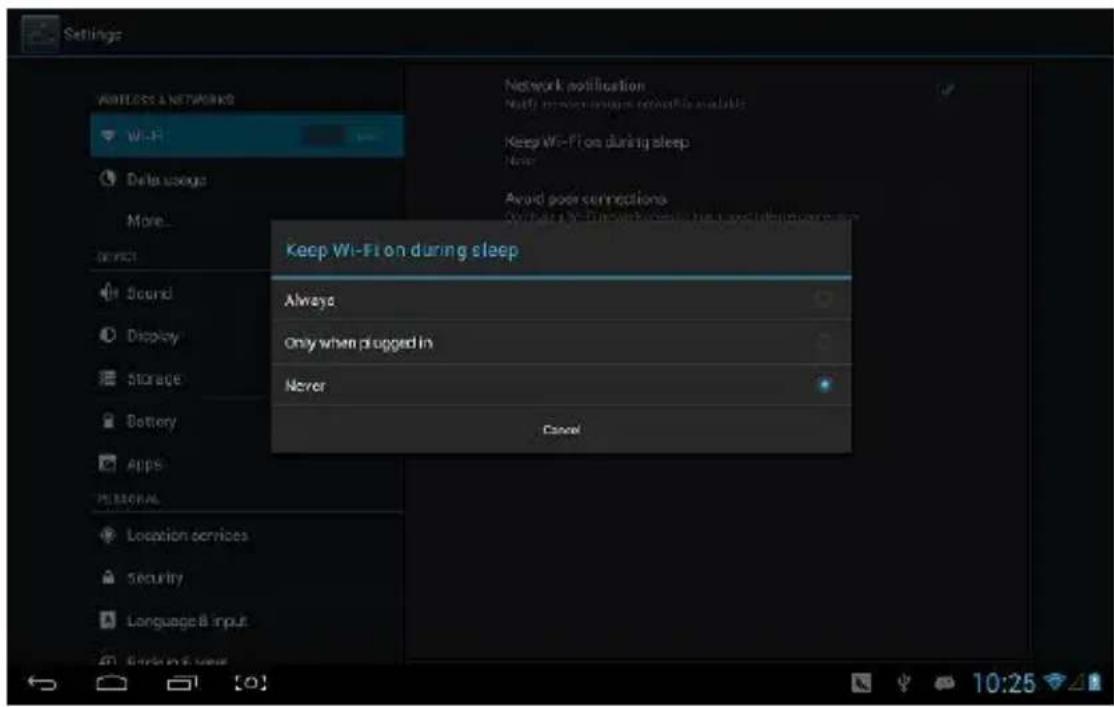Tap the battery status icon in system bar
This screenshot has width=1114, height=707.
click(x=1095, y=682)
